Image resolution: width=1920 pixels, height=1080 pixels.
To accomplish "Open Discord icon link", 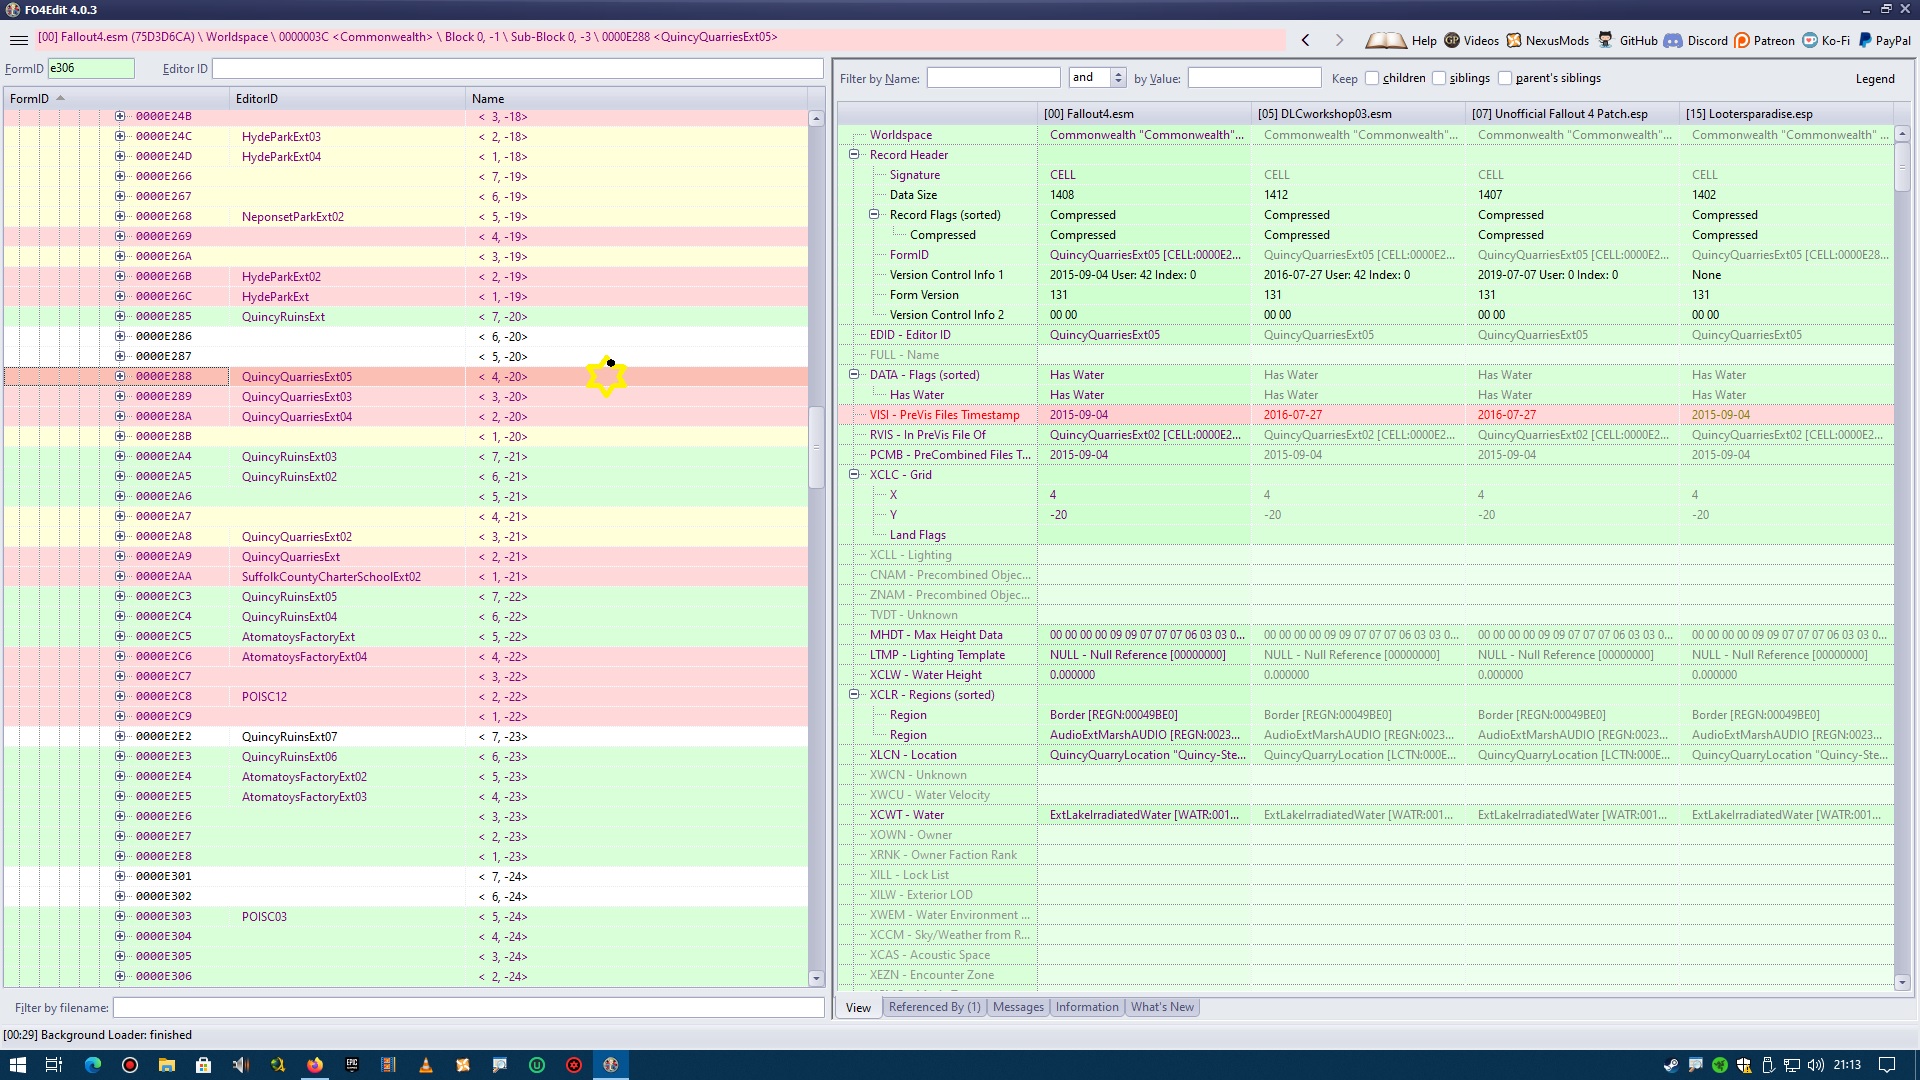I will (1673, 40).
